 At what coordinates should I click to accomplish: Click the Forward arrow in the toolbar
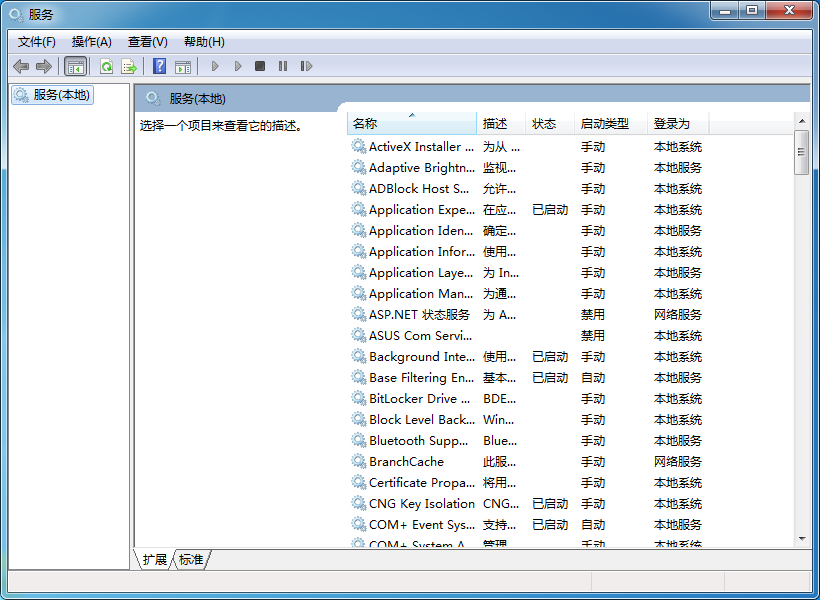click(x=43, y=66)
